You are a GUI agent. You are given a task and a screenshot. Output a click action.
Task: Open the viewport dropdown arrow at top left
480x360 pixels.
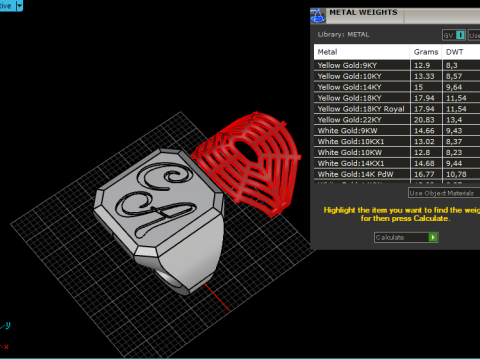tap(19, 6)
